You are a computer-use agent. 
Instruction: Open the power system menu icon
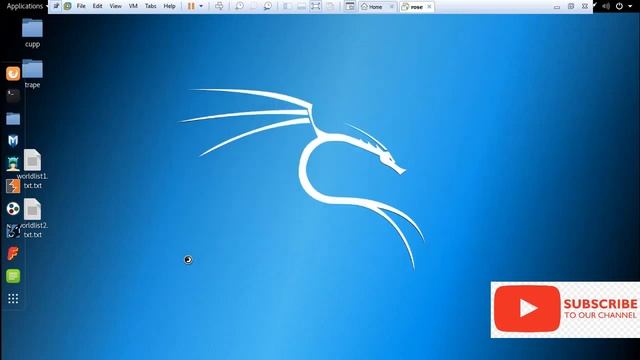(619, 6)
